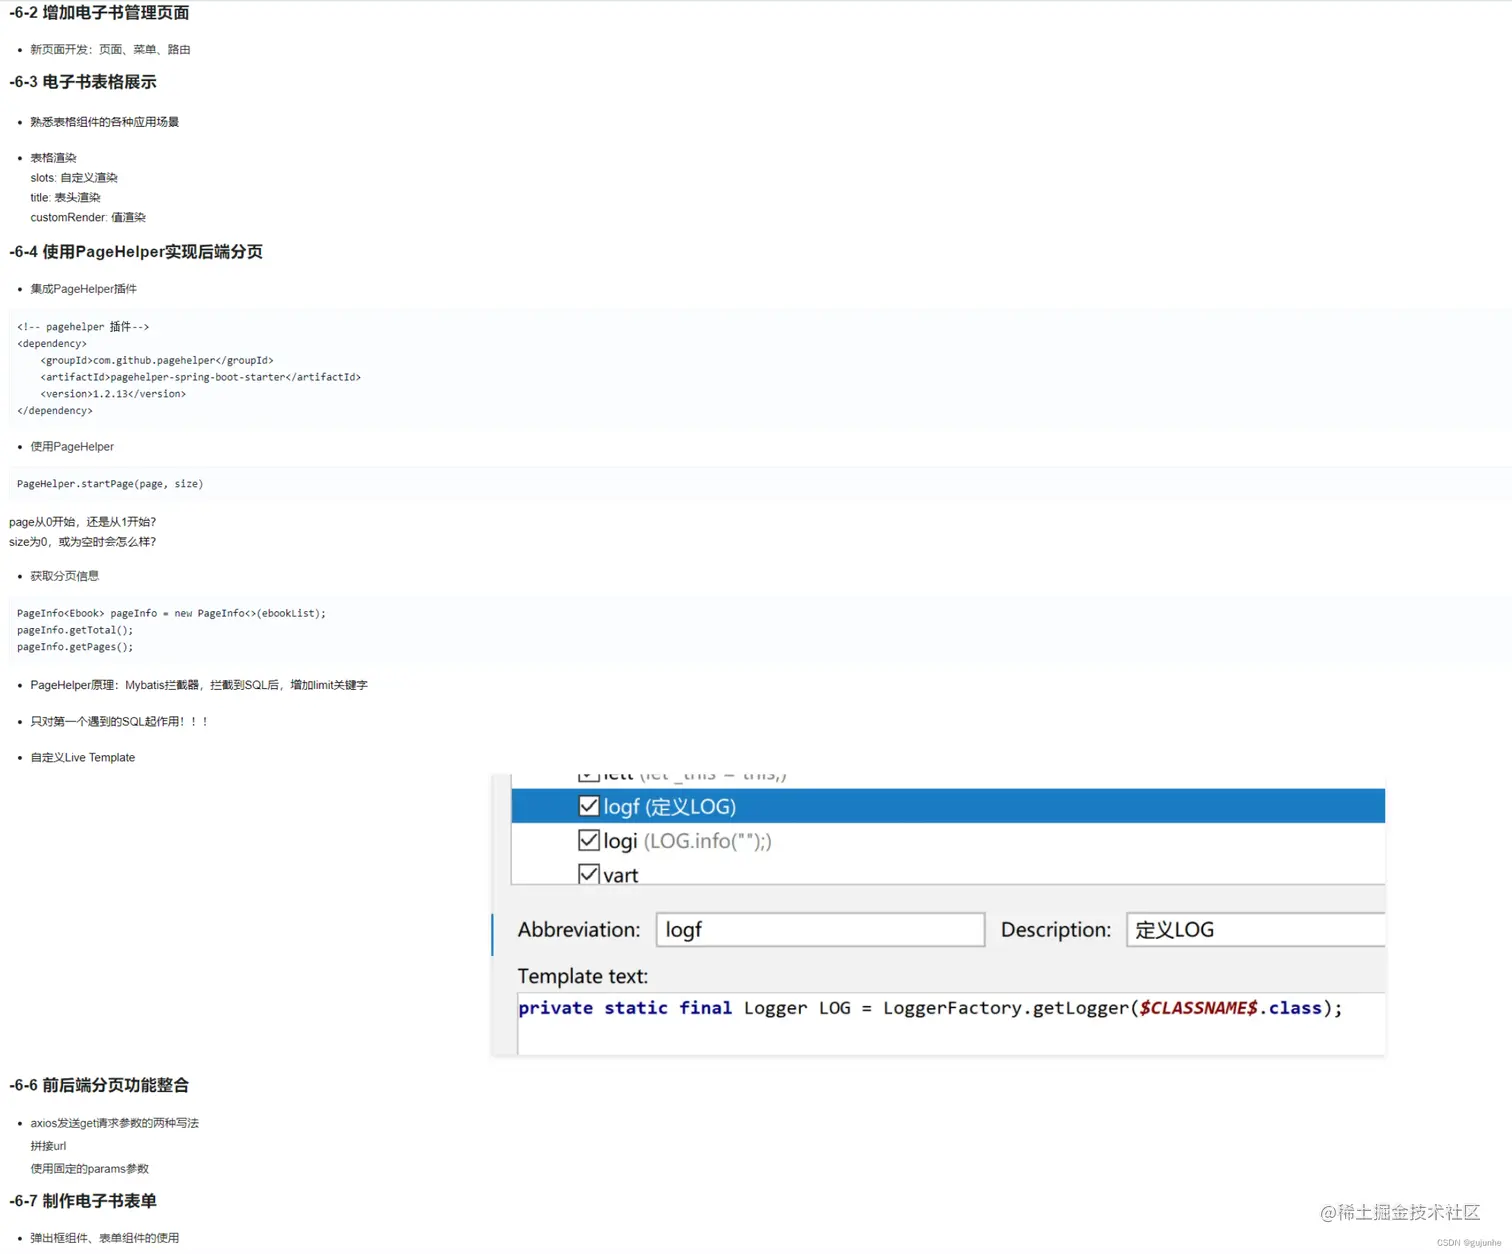The image size is (1512, 1254).
Task: Click the artifactId pagehelper-spring-boot-starter line
Action: pos(201,377)
